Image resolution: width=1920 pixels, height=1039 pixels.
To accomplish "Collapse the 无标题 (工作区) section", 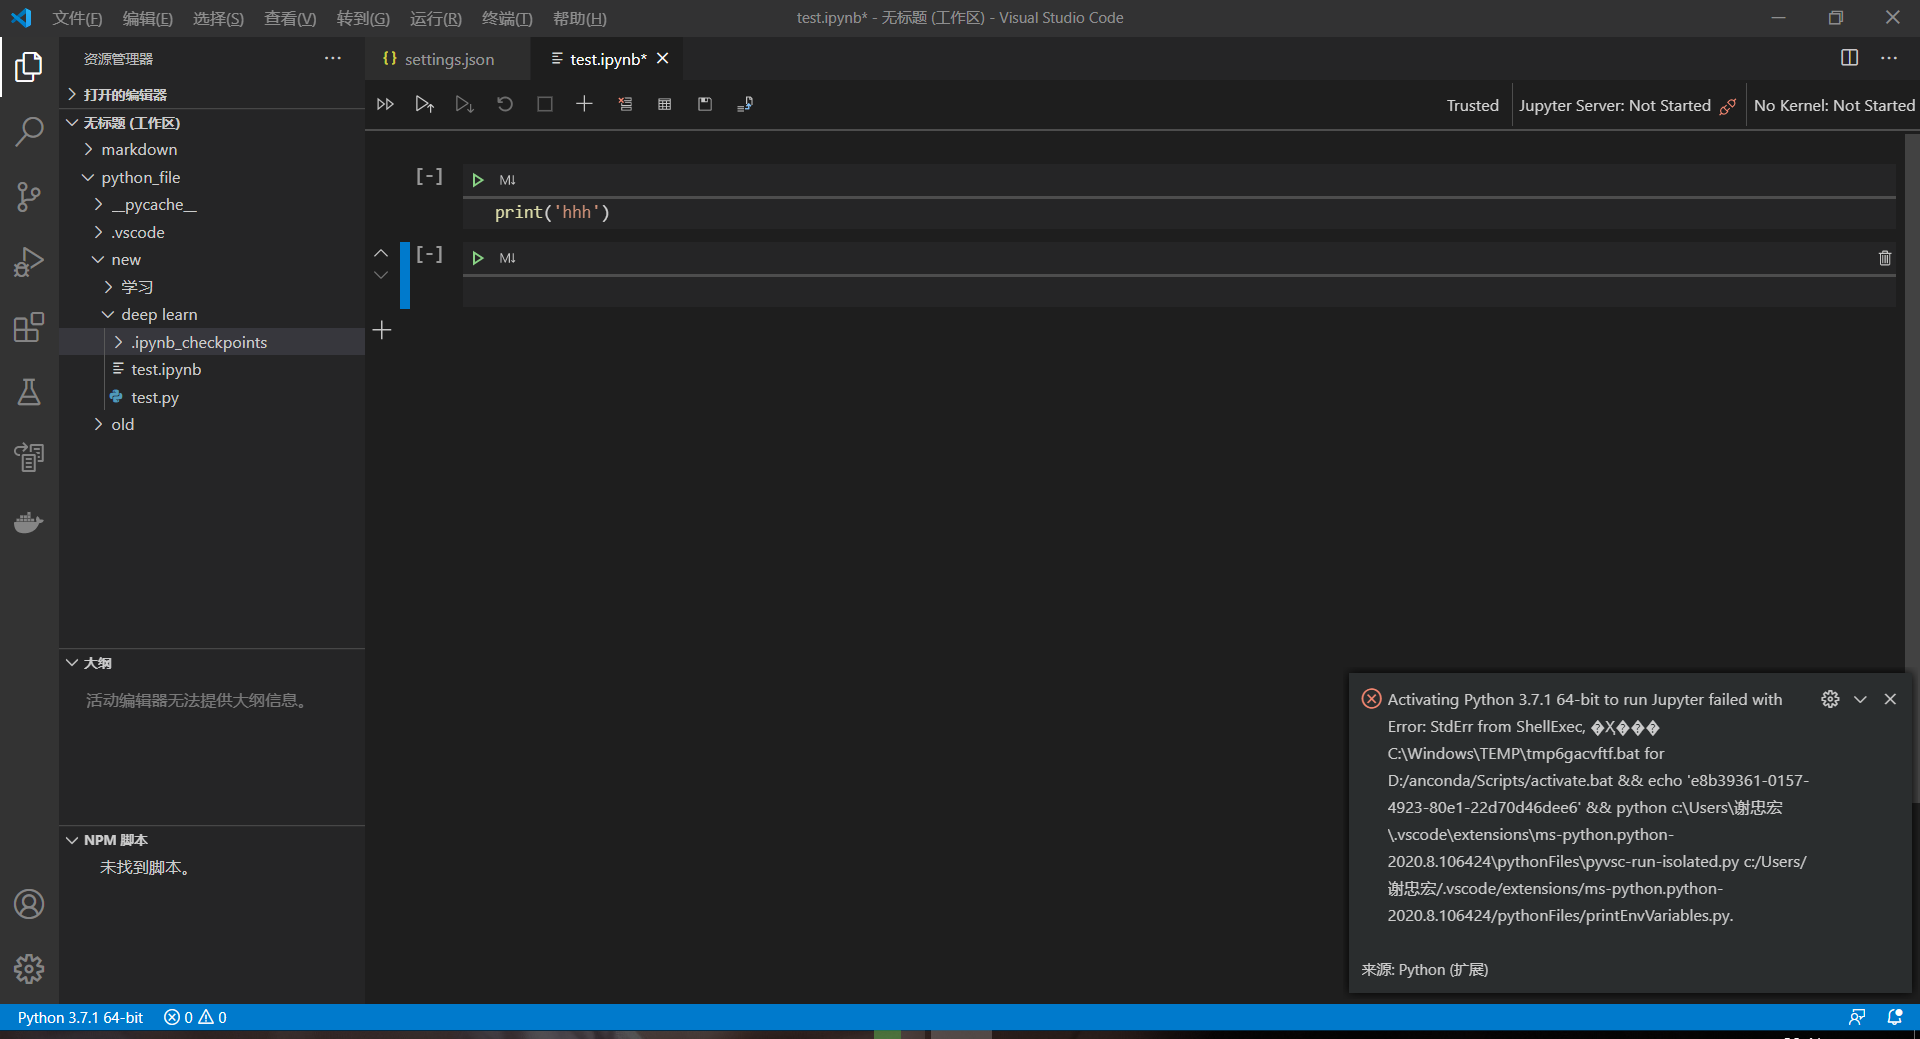I will pos(212,122).
